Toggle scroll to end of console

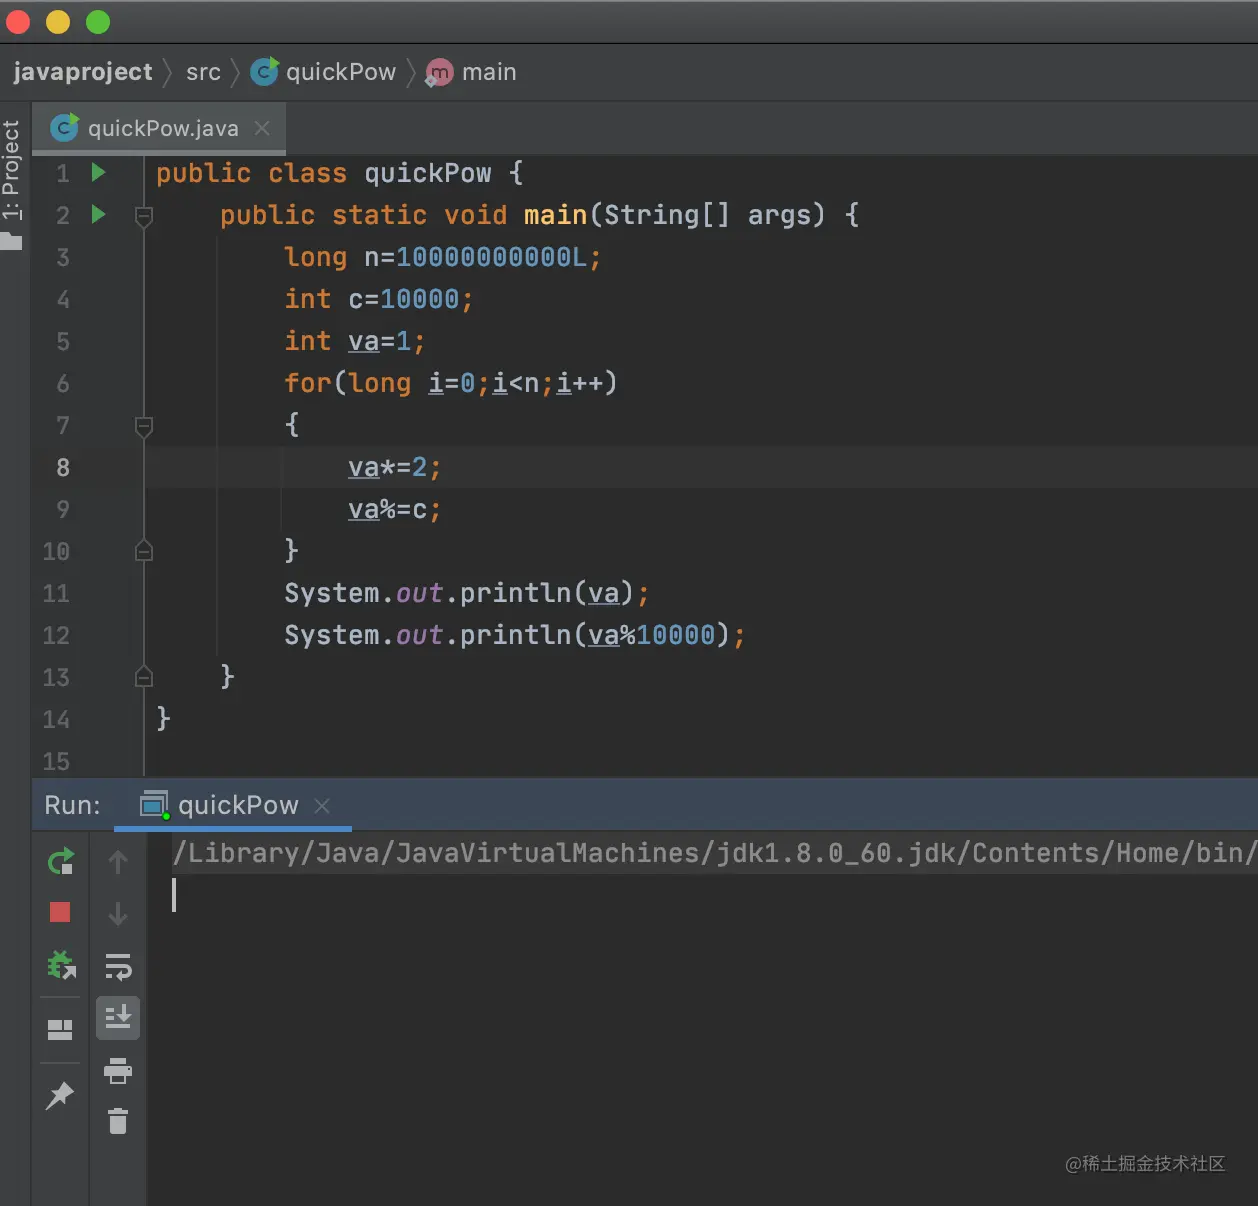(x=118, y=1018)
